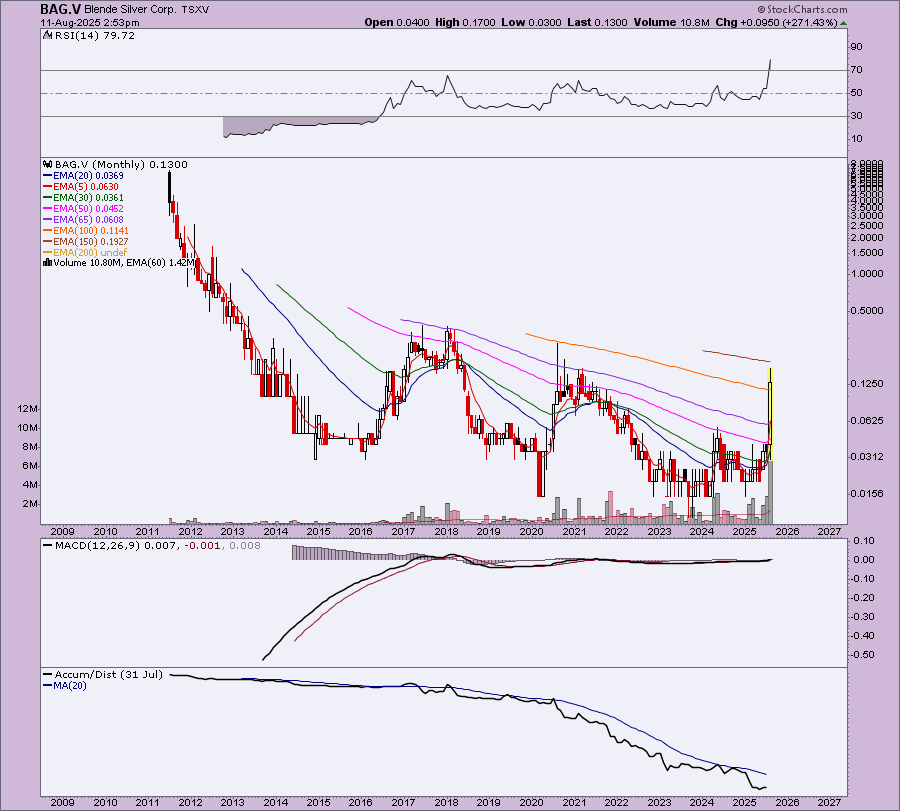Viewport: 900px width, 811px height.
Task: Click the EMA(200) undef legend entry
Action: coord(90,253)
